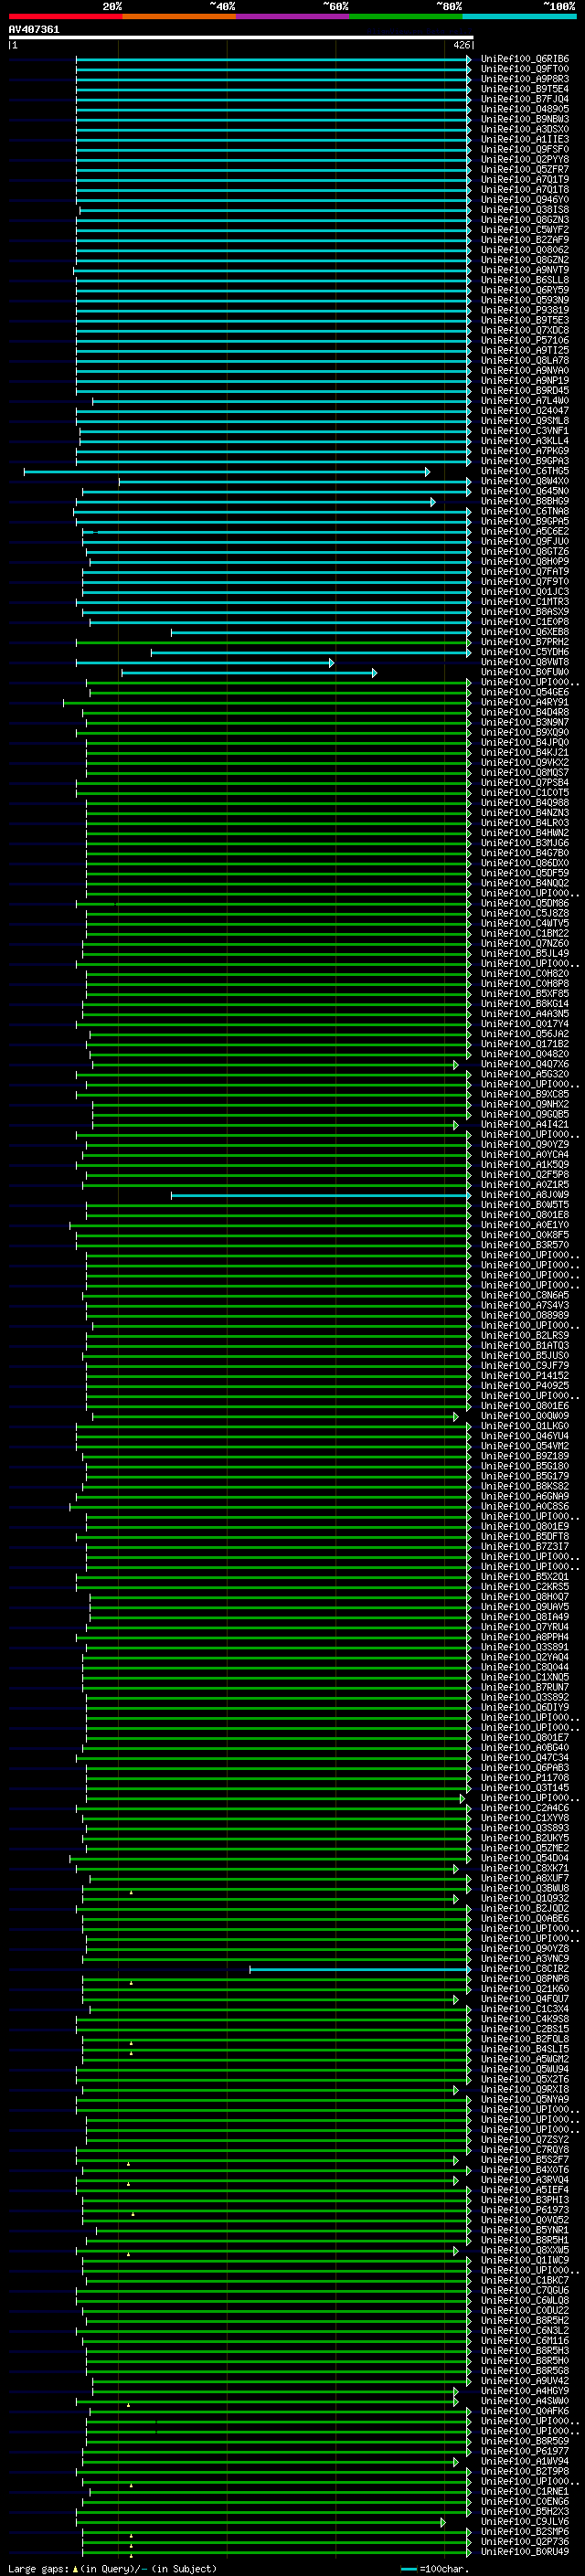This screenshot has height=2576, width=585.
Task: Select hit label UniRef100_B7Z317
Action: click(524, 1547)
